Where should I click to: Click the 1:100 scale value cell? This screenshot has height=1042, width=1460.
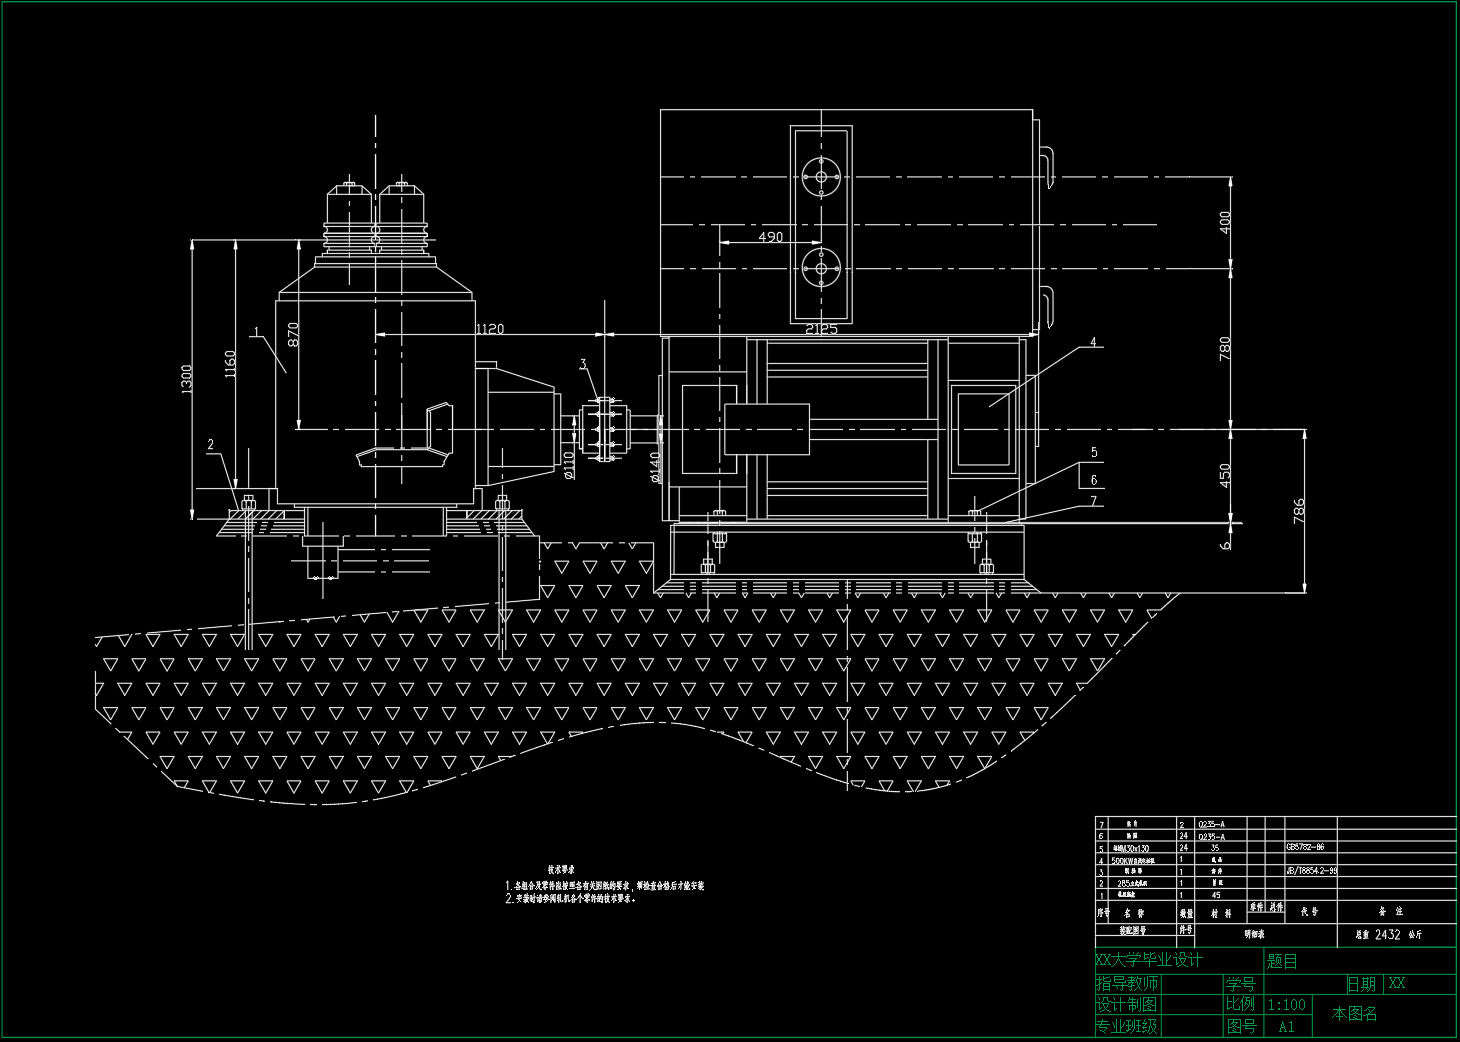point(1286,1004)
